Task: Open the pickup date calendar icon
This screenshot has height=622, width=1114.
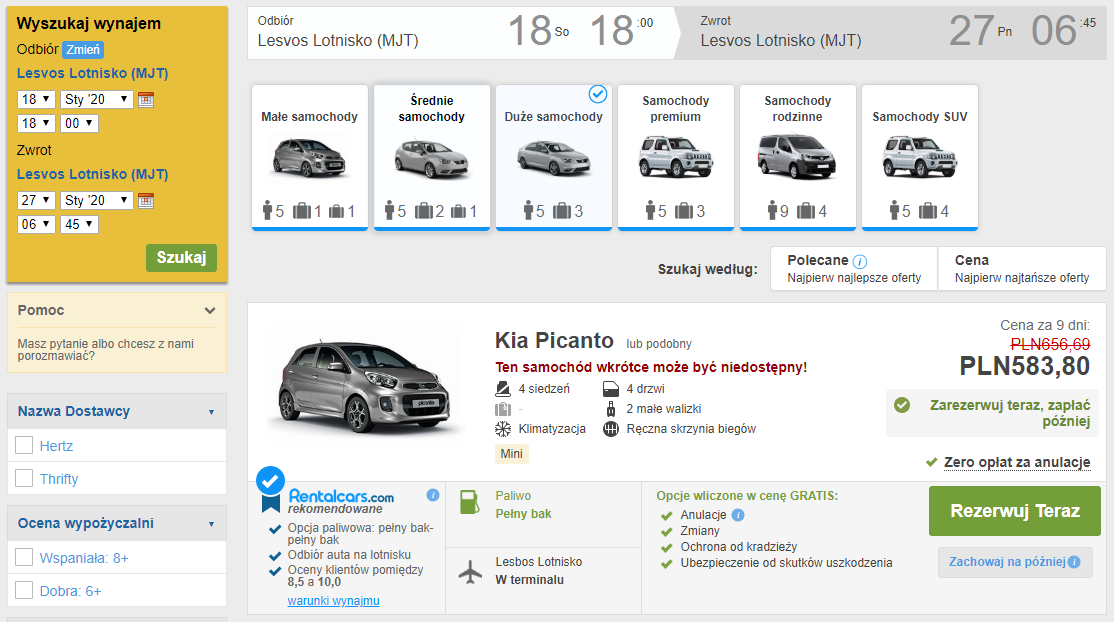Action: [x=146, y=100]
